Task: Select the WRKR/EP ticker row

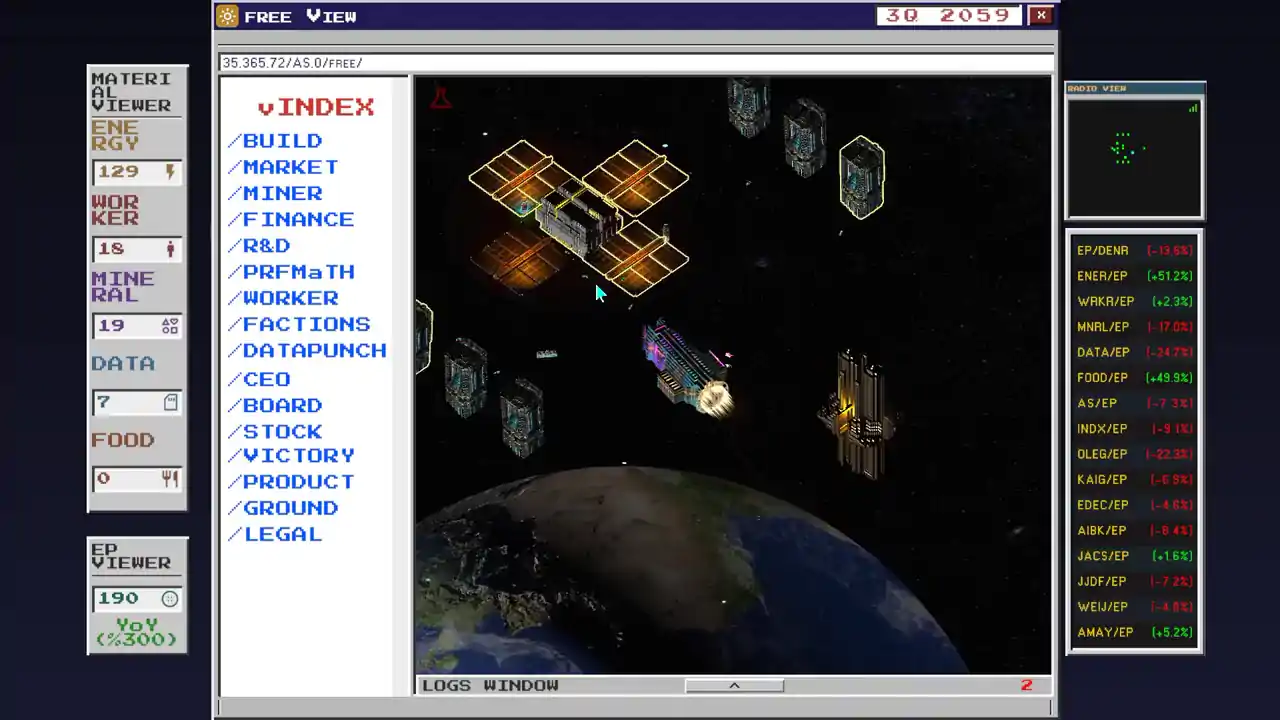Action: pos(1135,301)
